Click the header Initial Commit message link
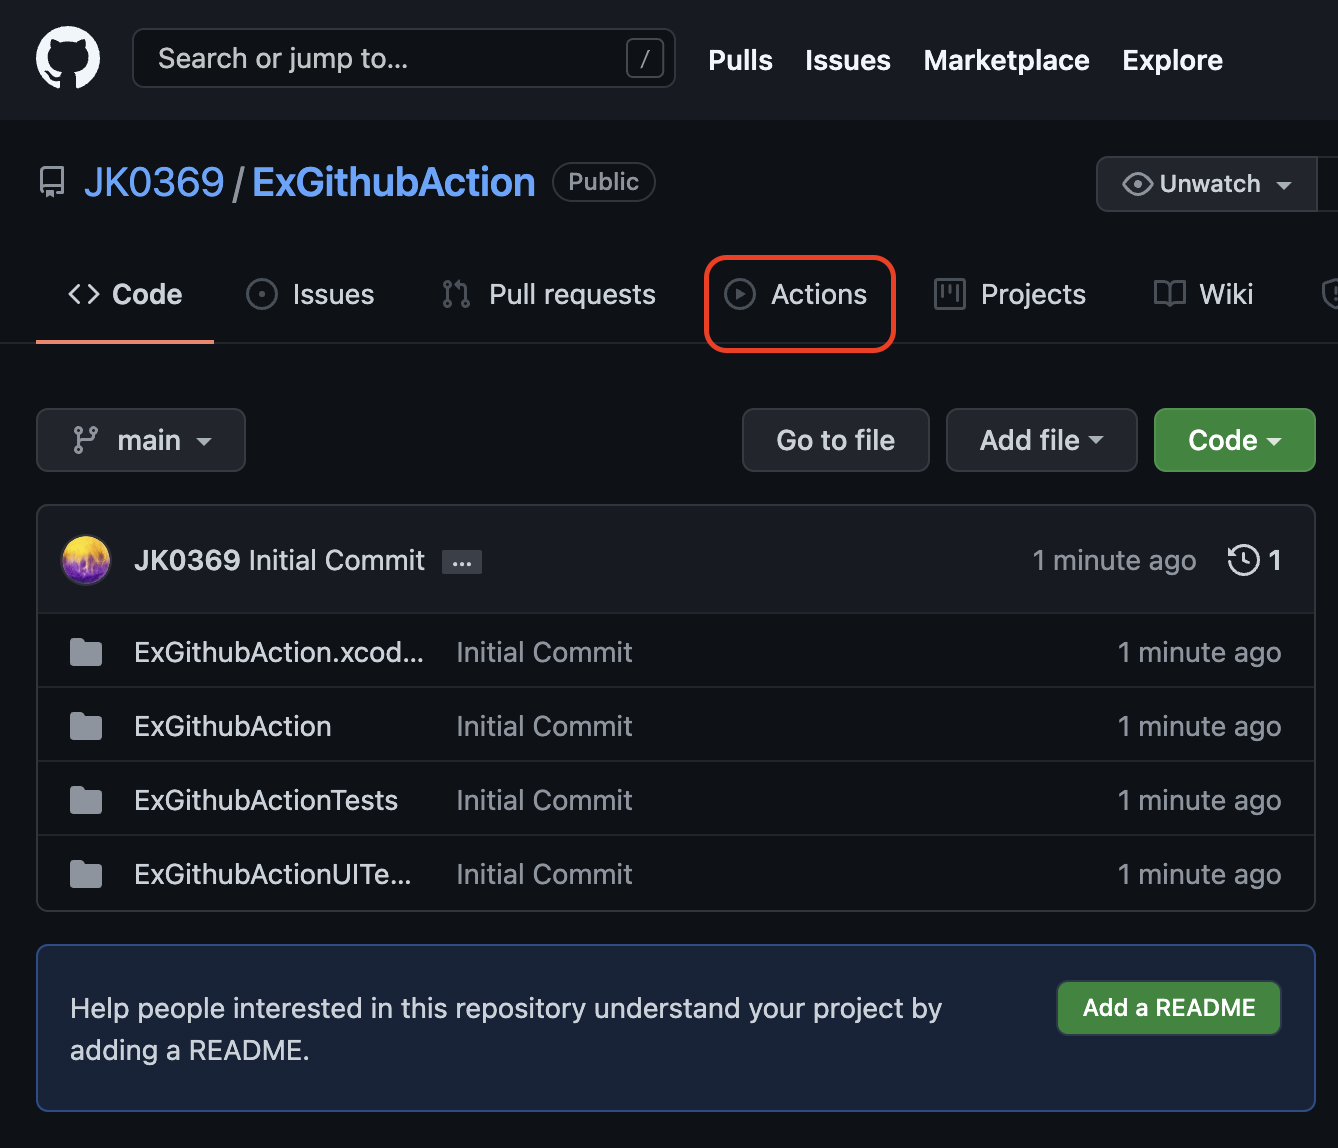1338x1148 pixels. tap(337, 560)
